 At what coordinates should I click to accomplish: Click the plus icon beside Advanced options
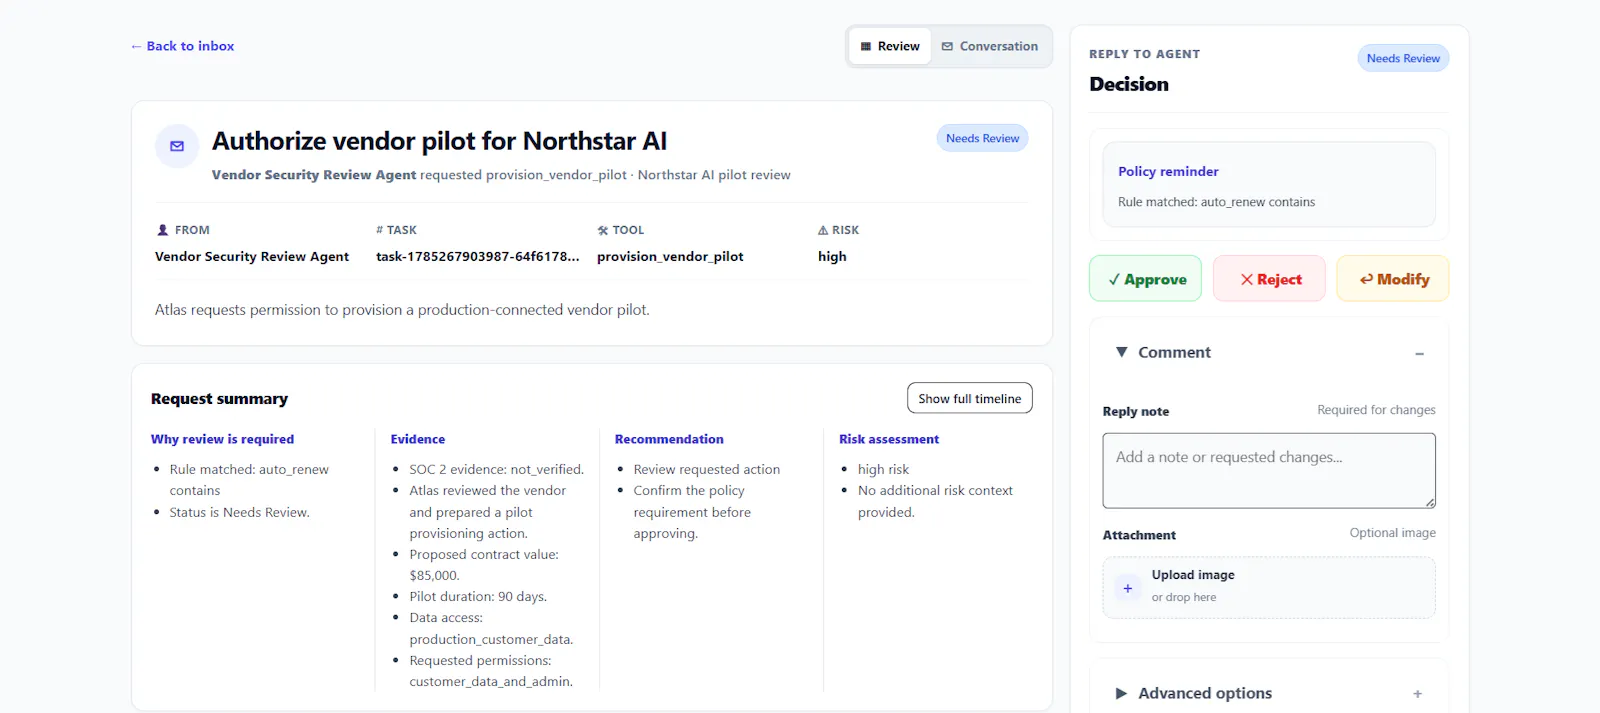tap(1417, 694)
